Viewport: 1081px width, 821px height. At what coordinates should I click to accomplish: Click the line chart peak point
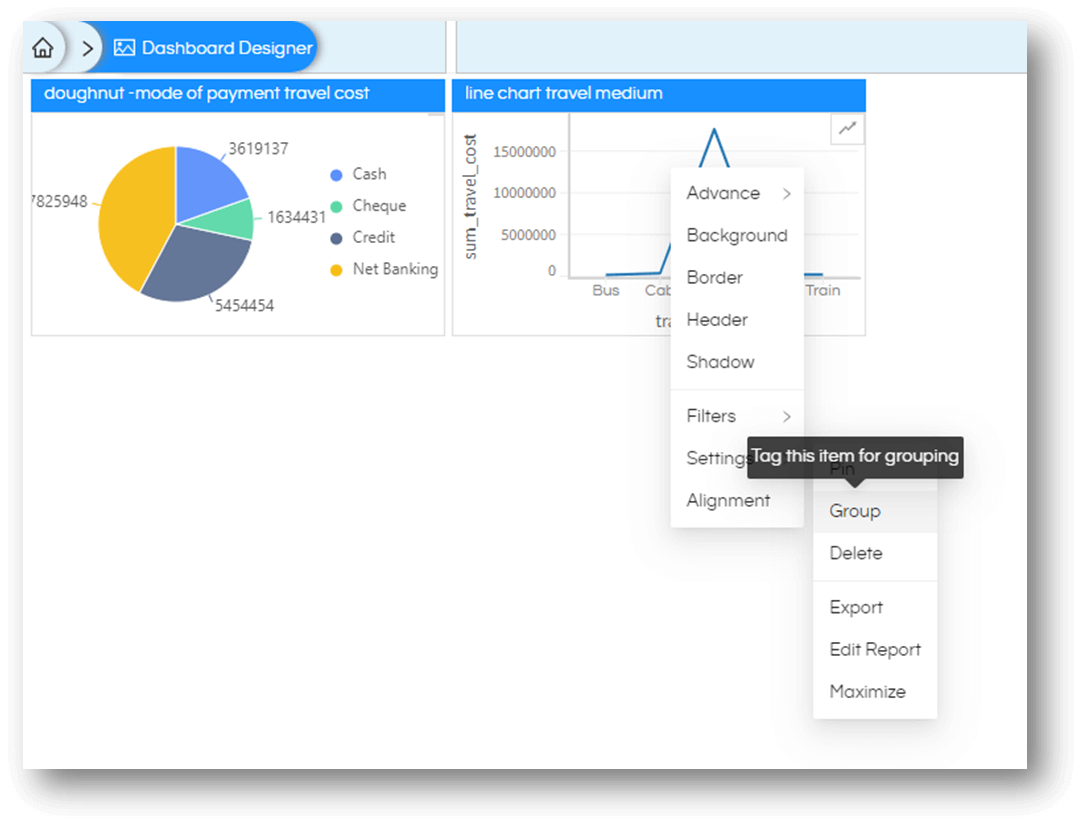pos(714,129)
